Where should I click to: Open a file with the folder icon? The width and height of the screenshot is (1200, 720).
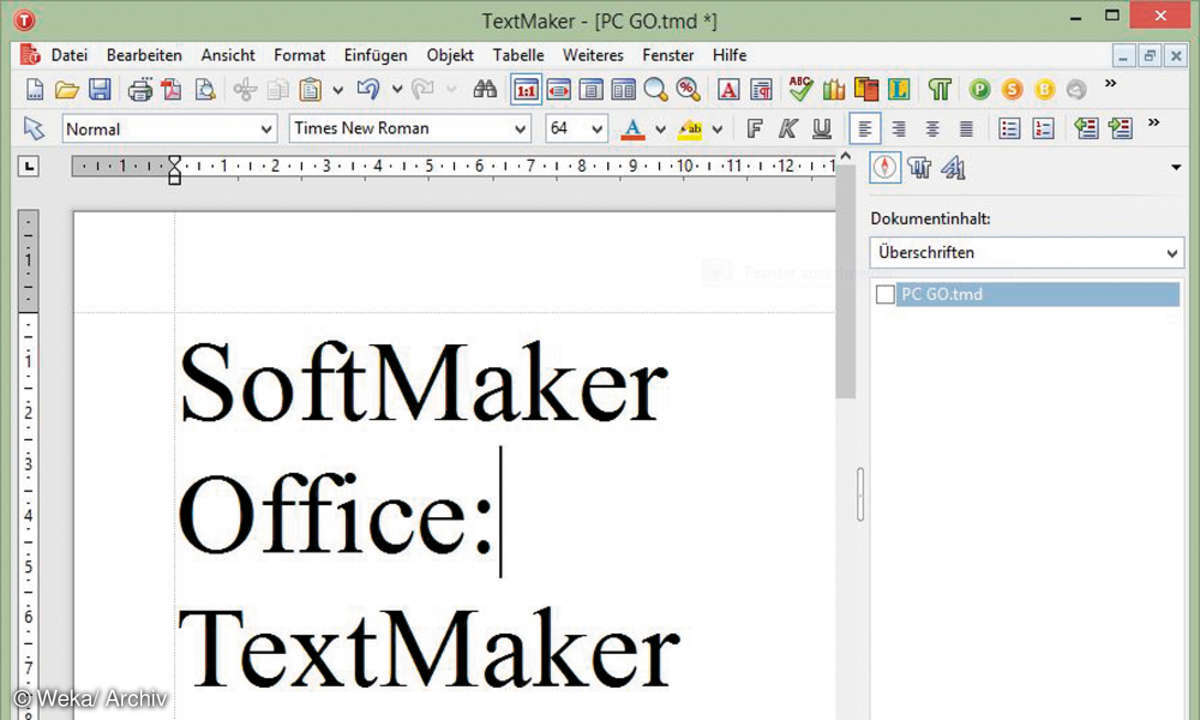[67, 90]
